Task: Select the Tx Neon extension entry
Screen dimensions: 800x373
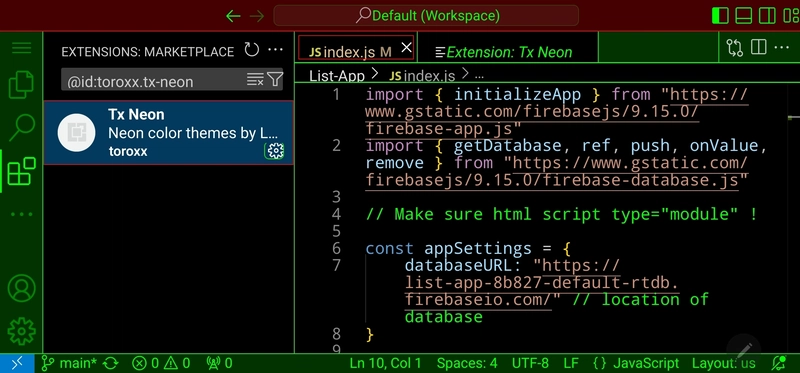Action: pos(168,133)
